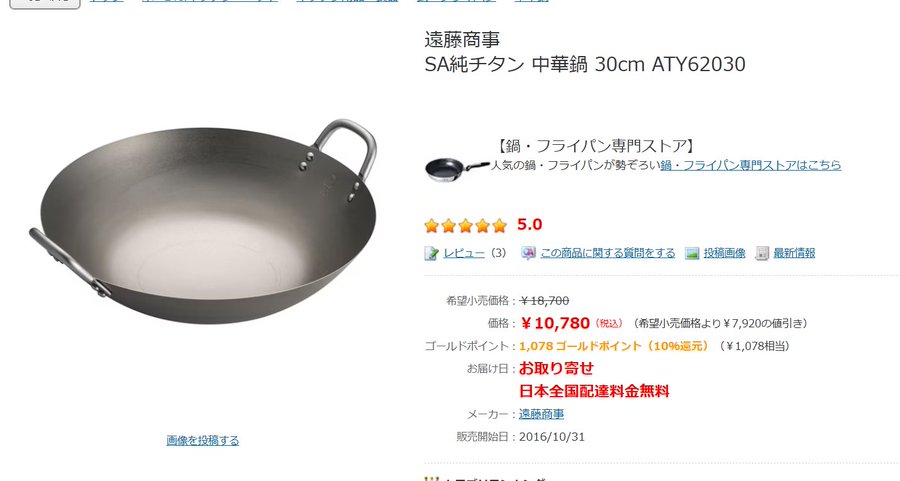
Task: Click the SA純チタン 中華鍋 product title
Action: click(x=585, y=64)
